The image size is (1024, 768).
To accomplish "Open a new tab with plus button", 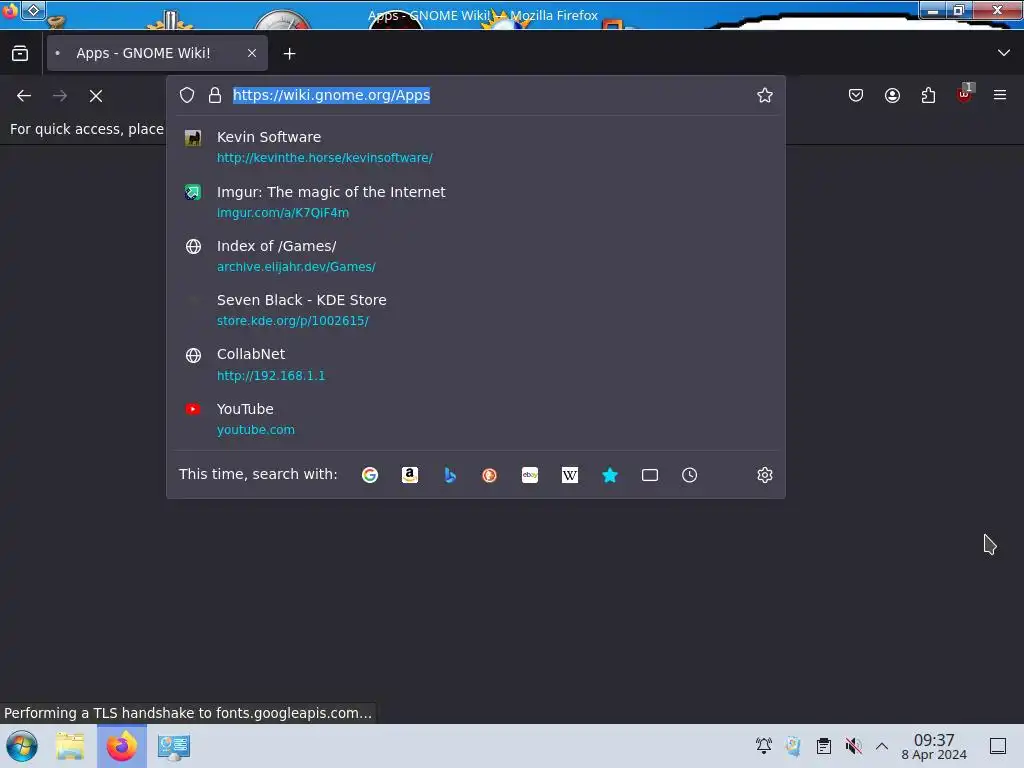I will coord(289,54).
